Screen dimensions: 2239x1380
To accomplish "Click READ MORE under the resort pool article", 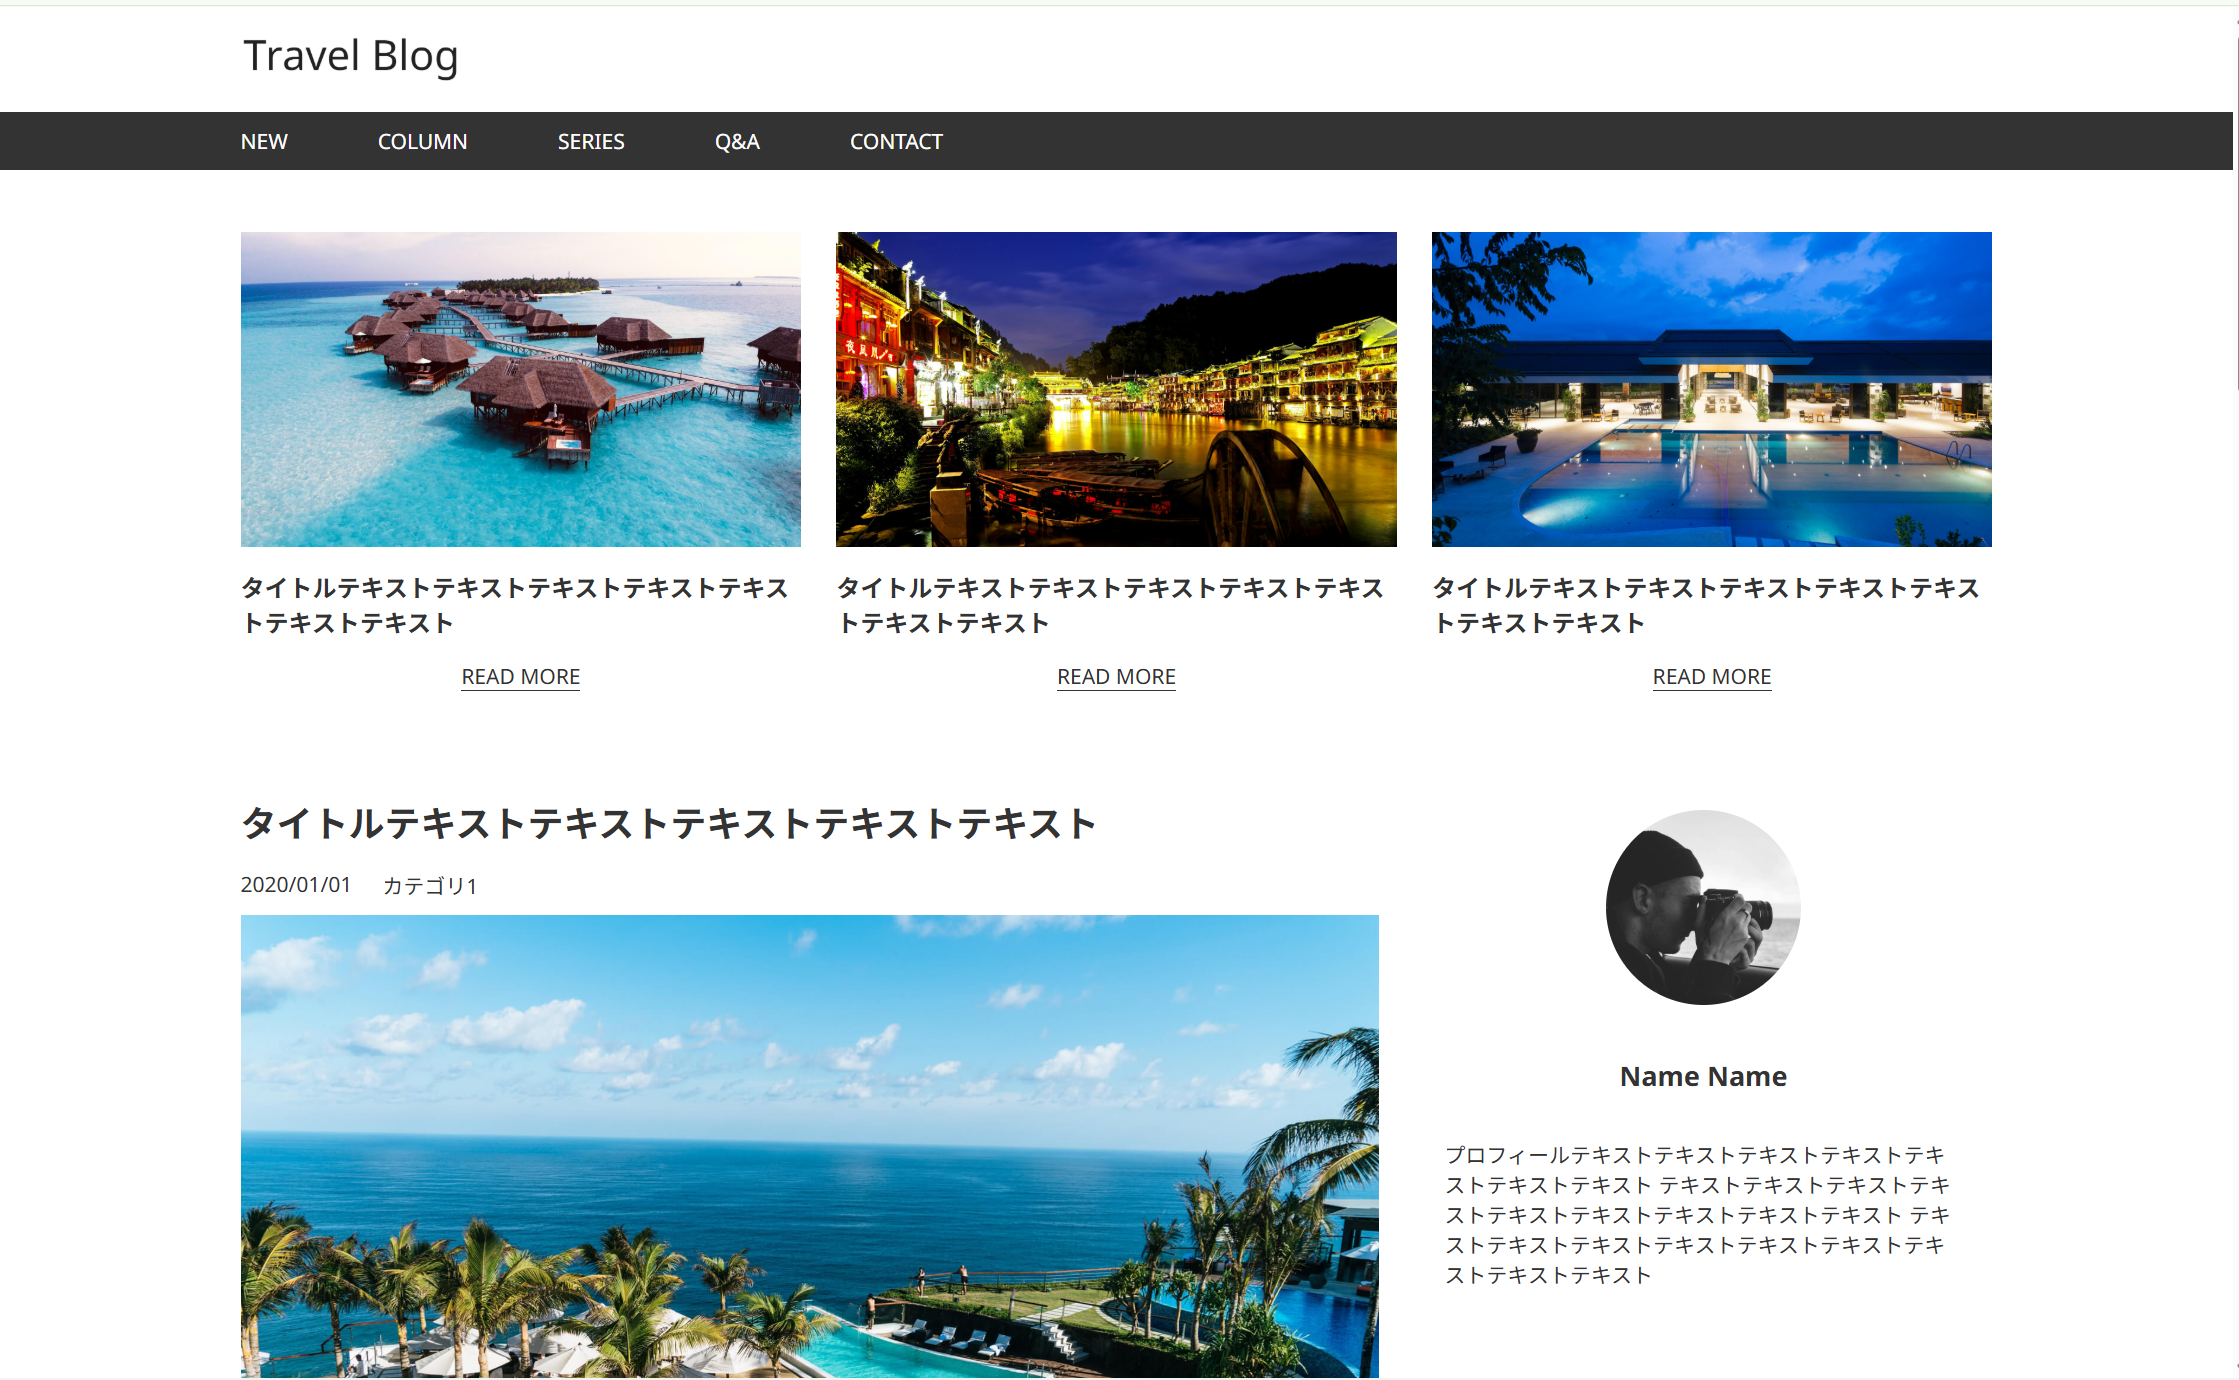I will point(1711,677).
